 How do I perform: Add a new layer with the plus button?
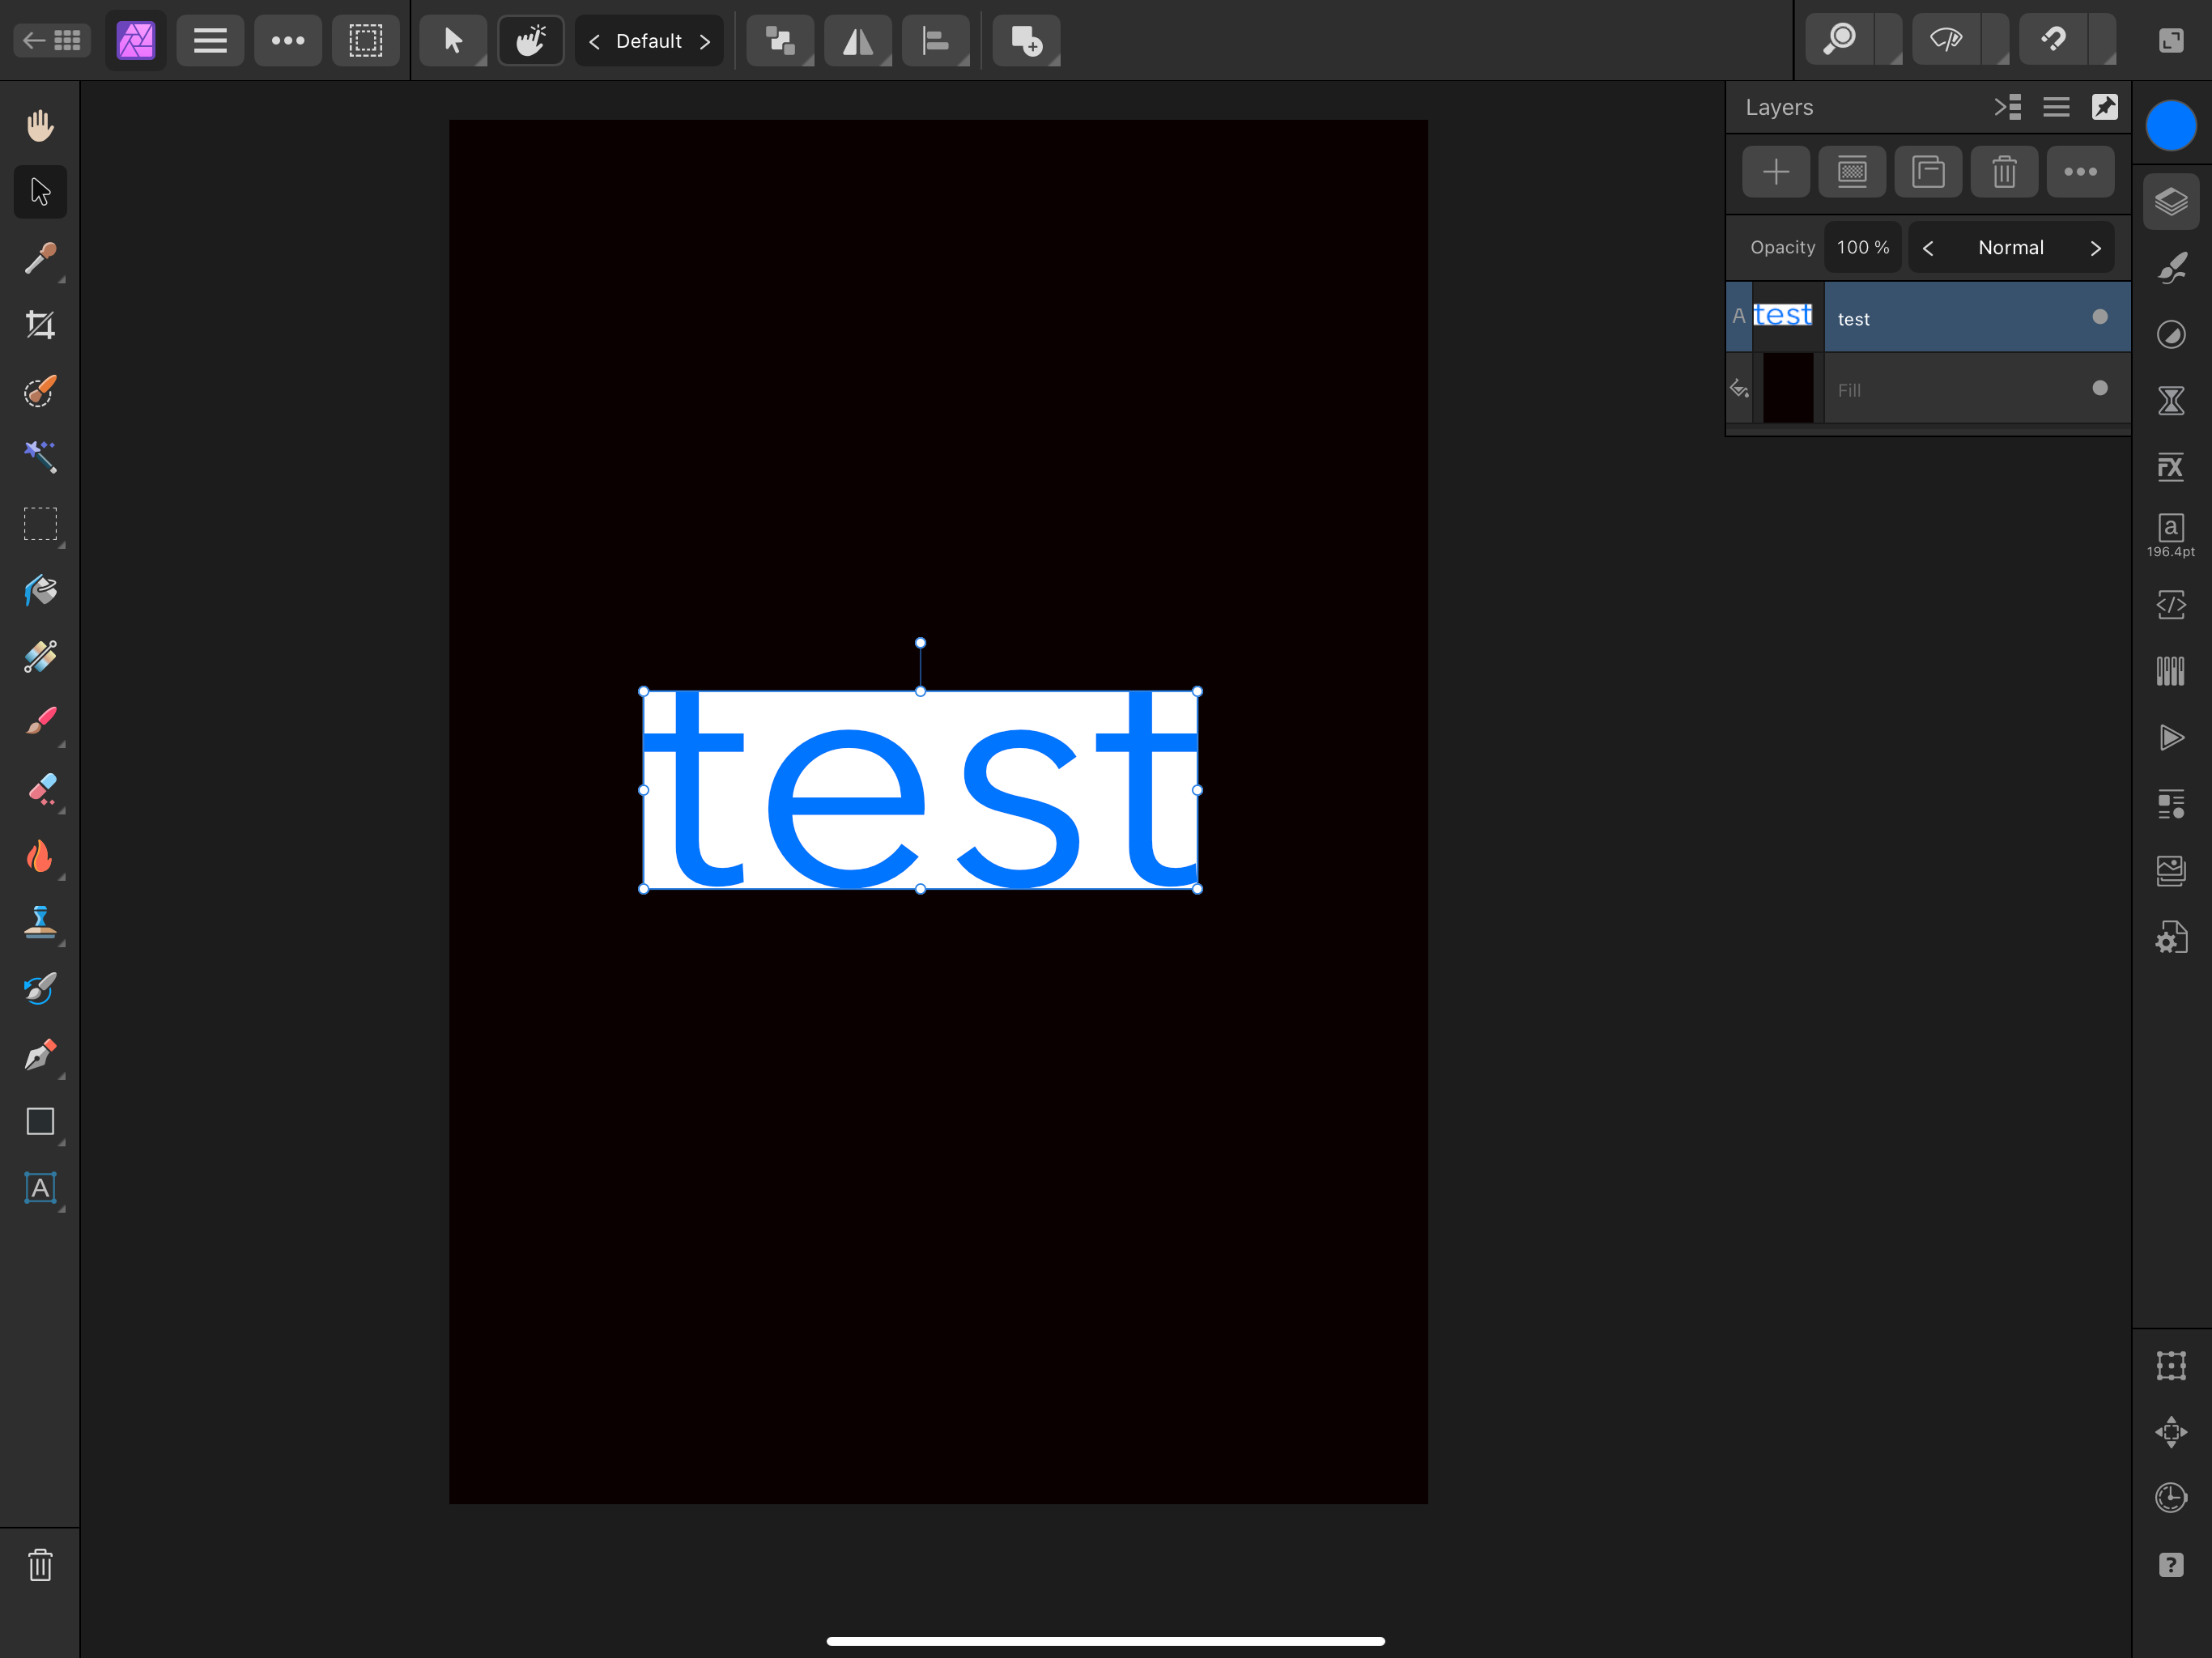click(1776, 172)
